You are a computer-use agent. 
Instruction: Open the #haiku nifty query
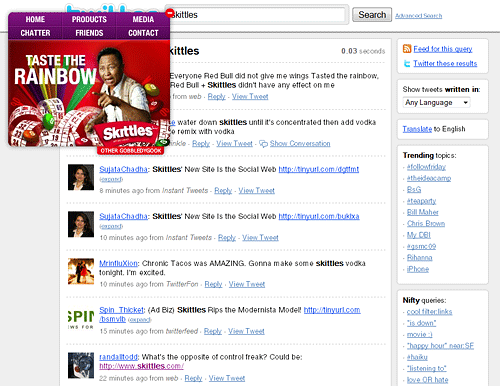417,357
